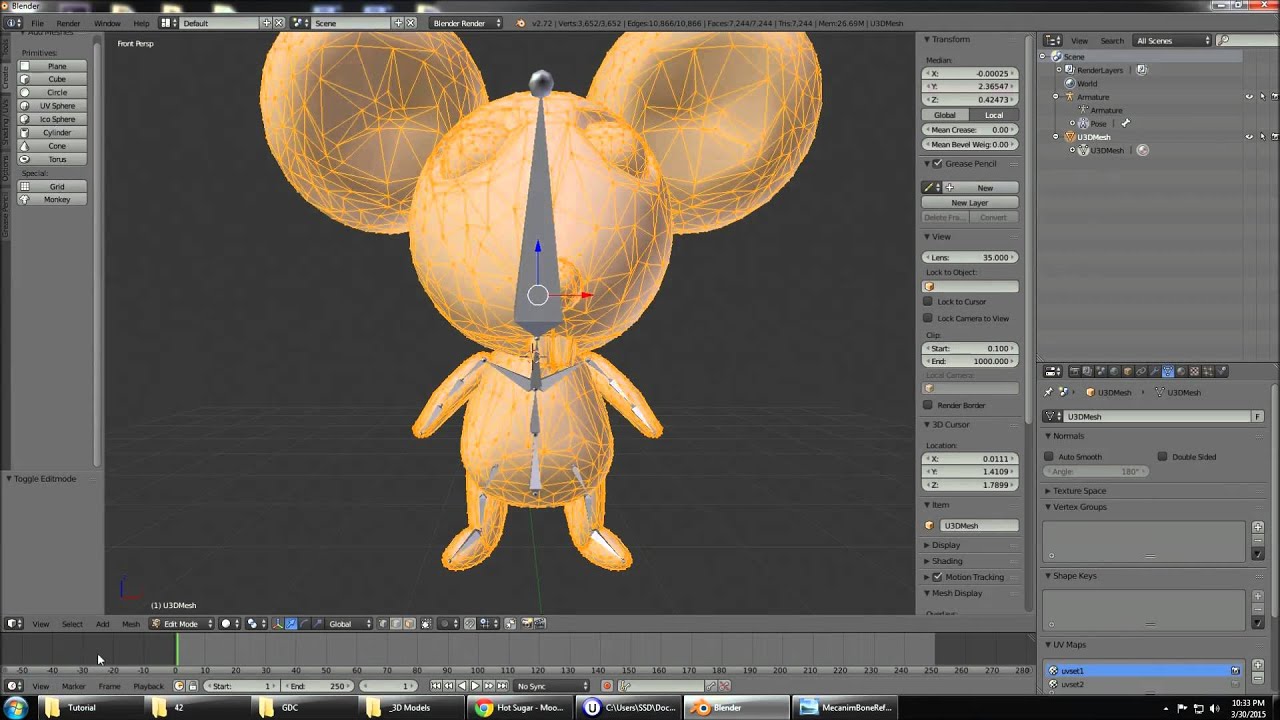Jump to first frame in timeline
This screenshot has height=720, width=1280.
[x=436, y=686]
